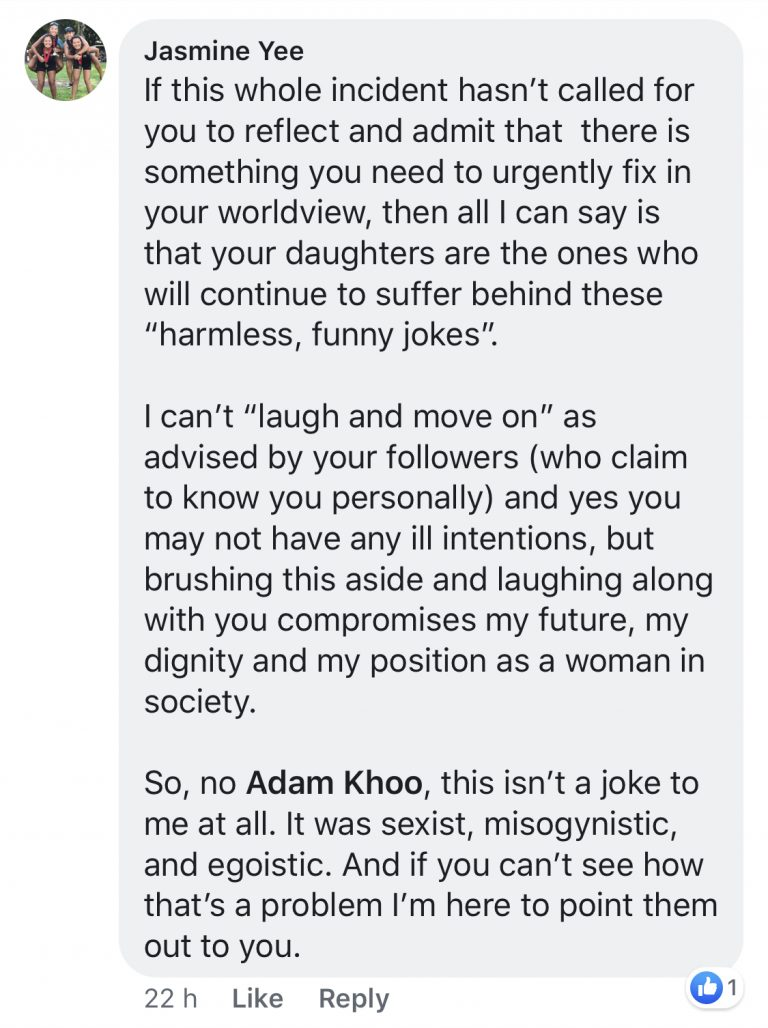768x1028 pixels.
Task: Open the 22 h comment timestamp
Action: [171, 998]
